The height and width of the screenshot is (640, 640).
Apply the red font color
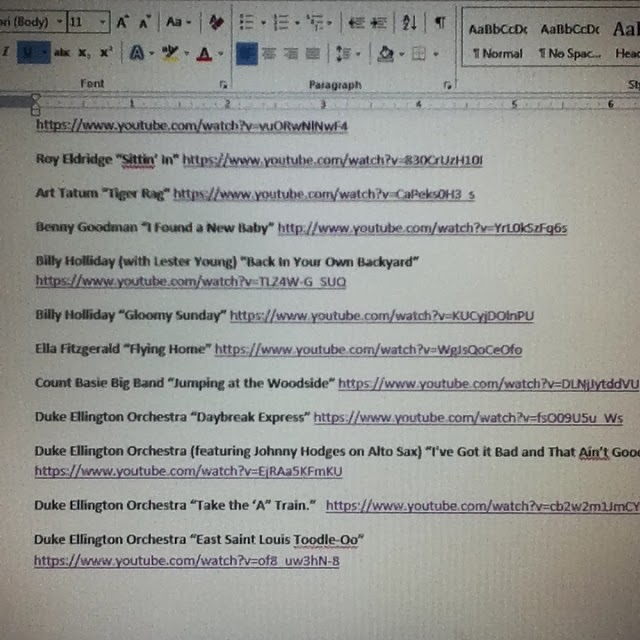pyautogui.click(x=204, y=54)
